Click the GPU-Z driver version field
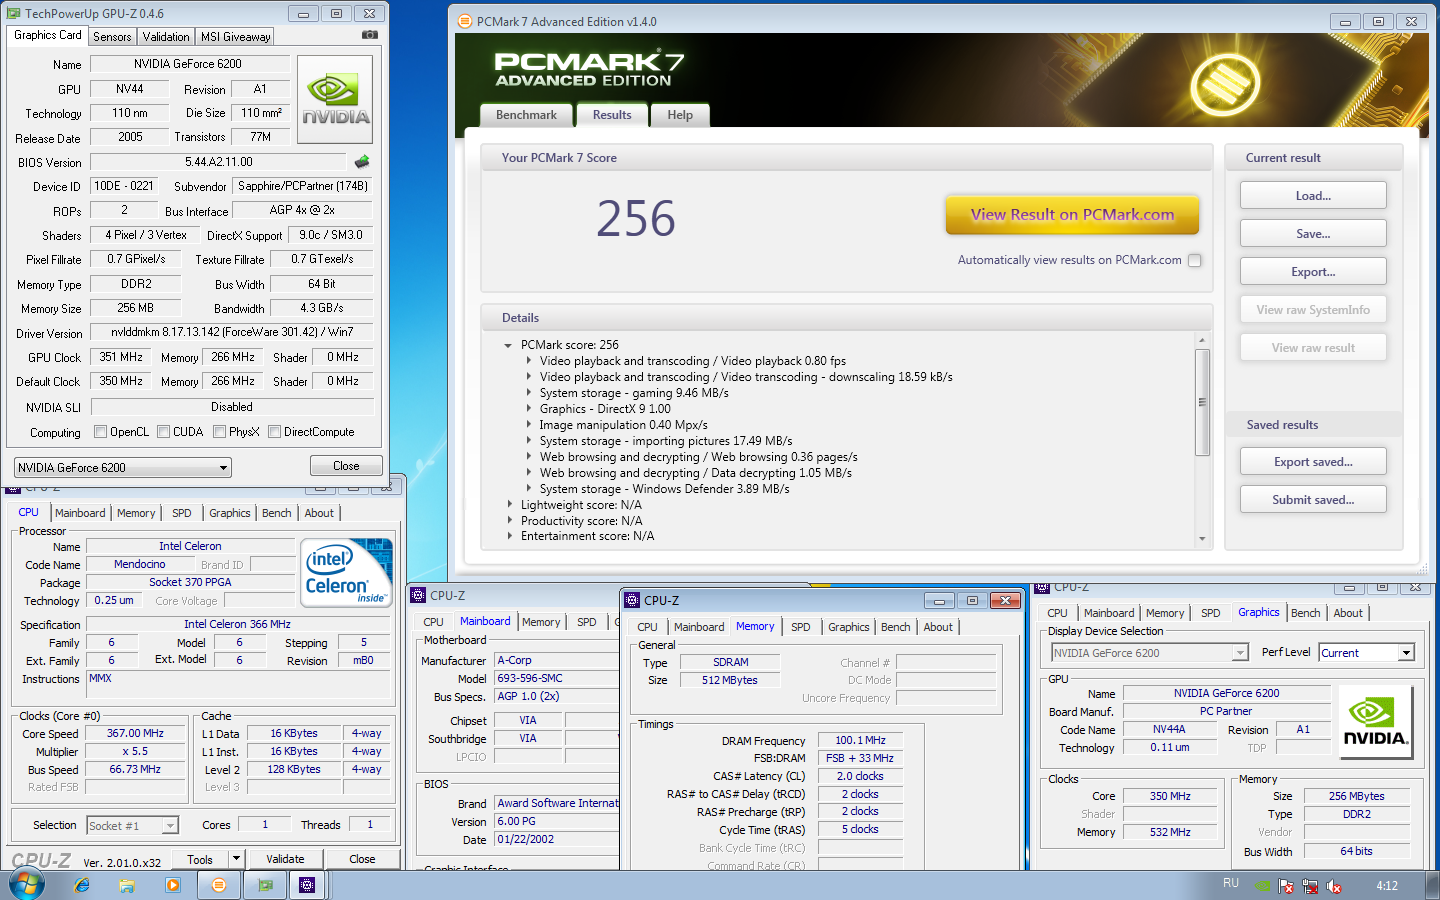 coord(231,332)
